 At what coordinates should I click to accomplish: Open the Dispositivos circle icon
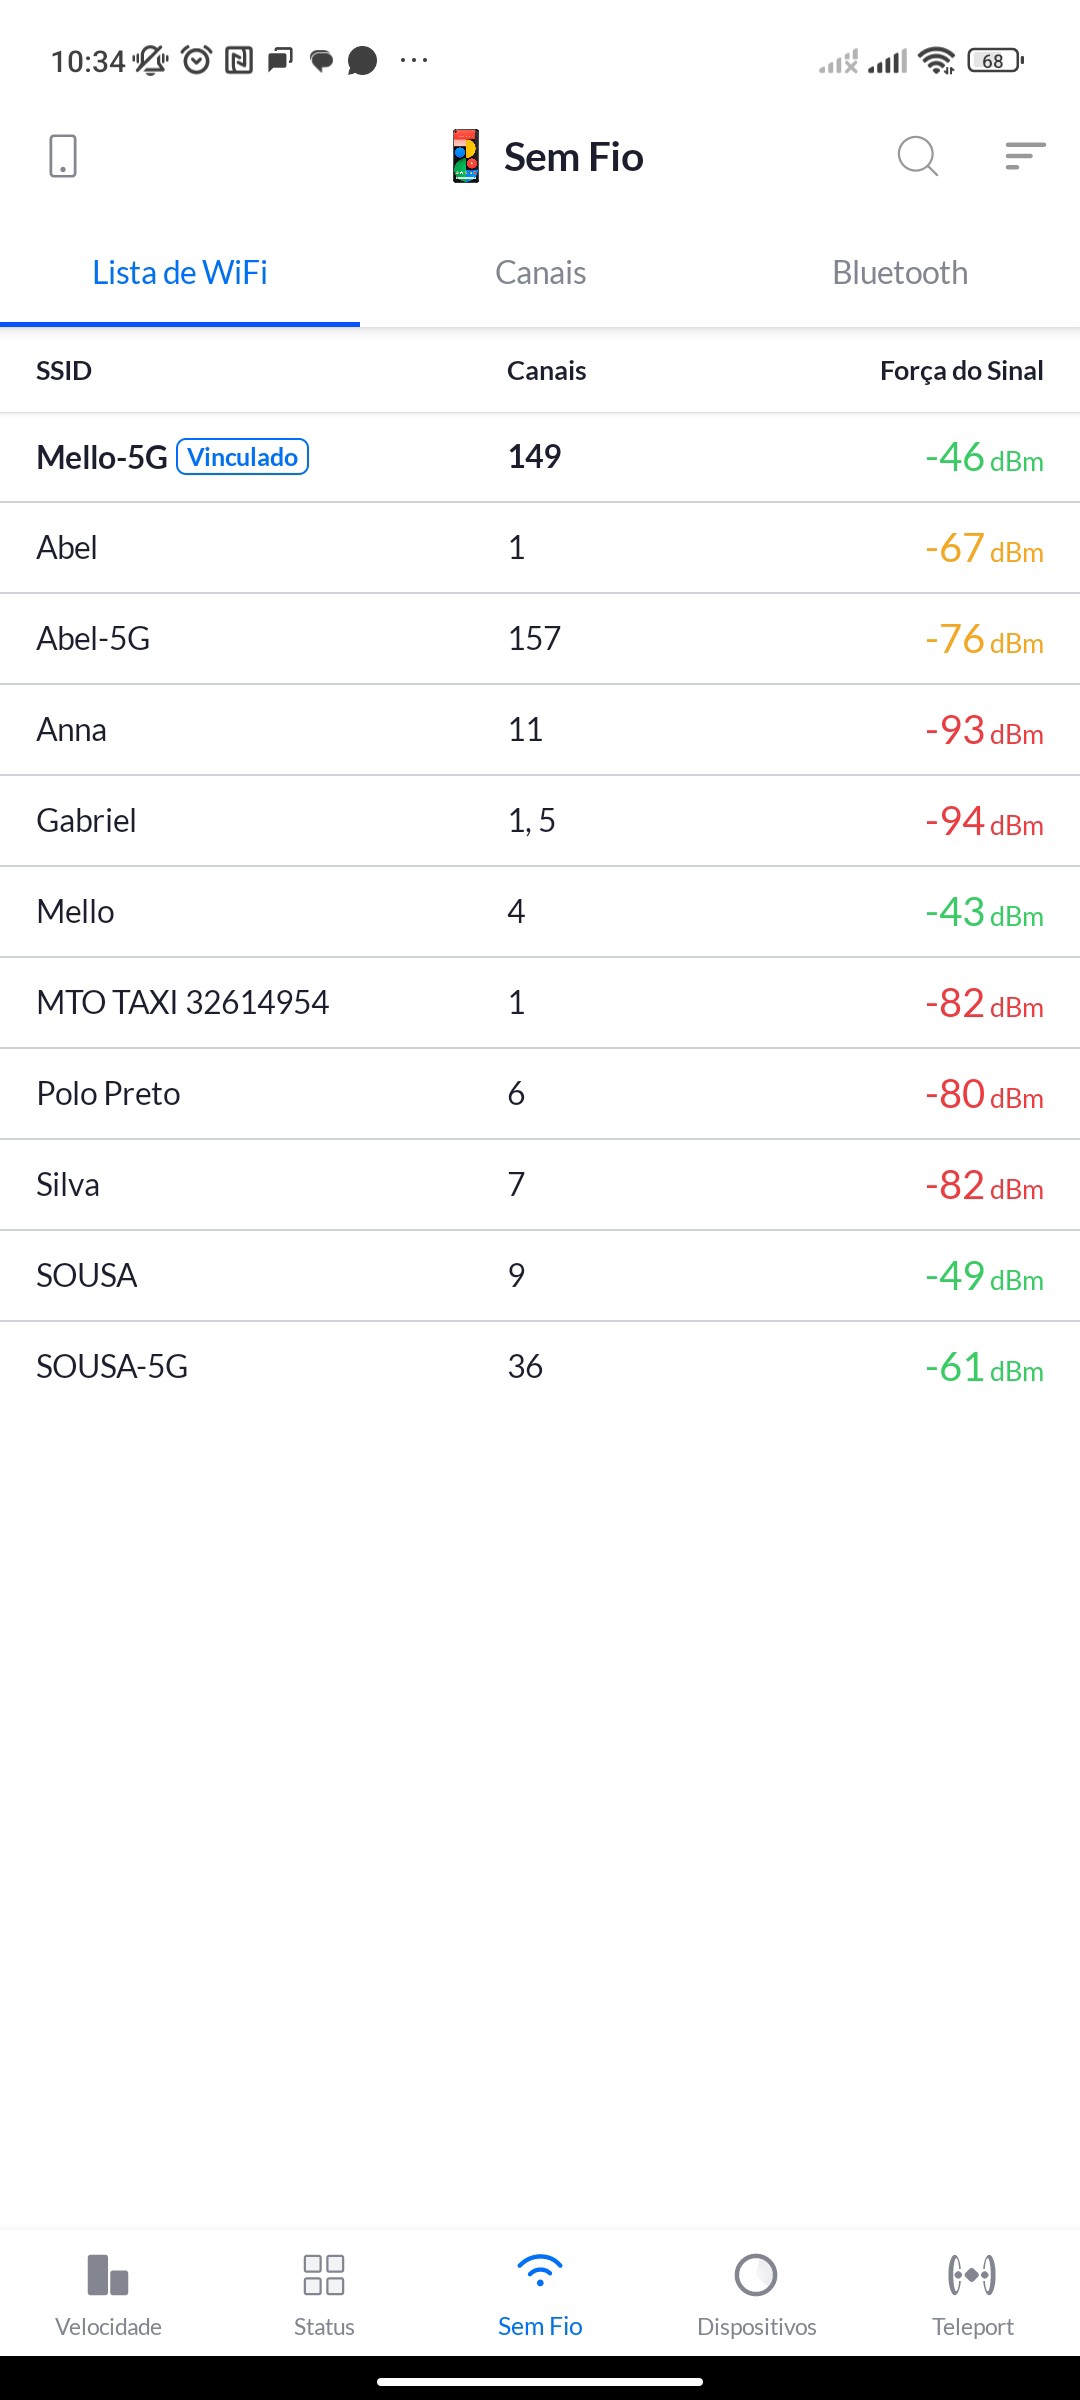756,2275
